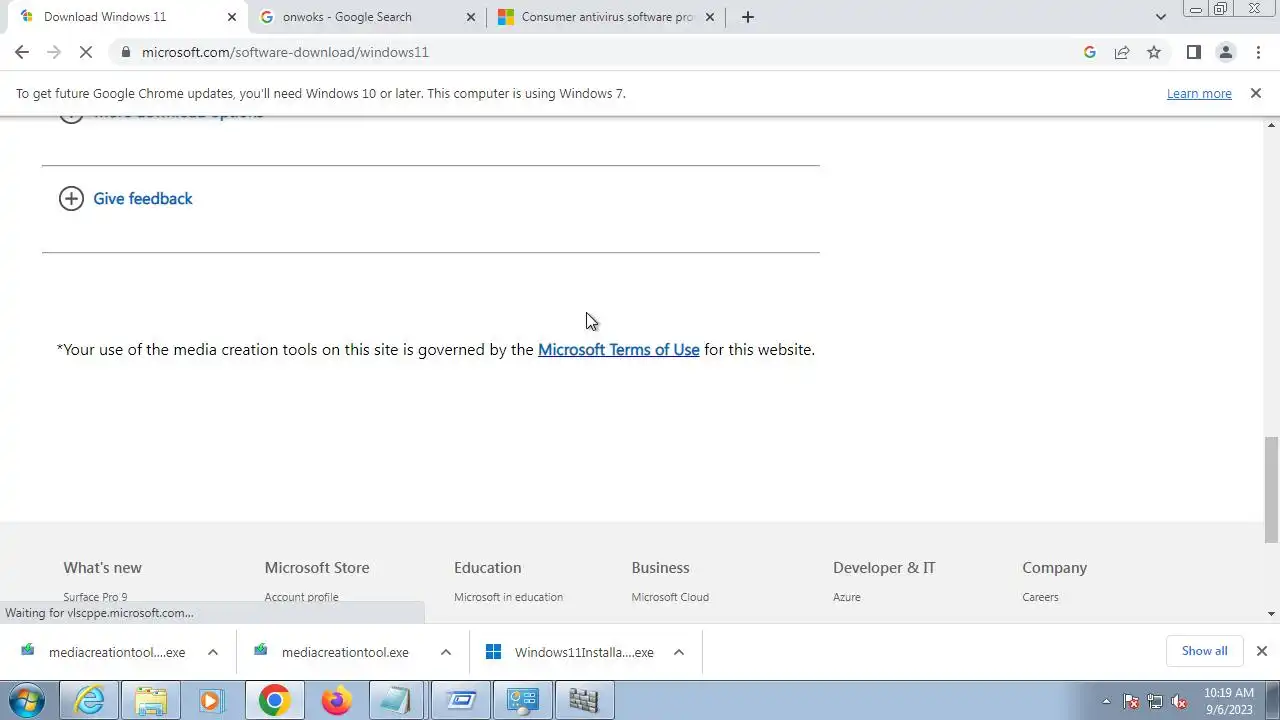Viewport: 1280px width, 720px height.
Task: Switch to Chrome in the taskbar
Action: click(x=274, y=700)
